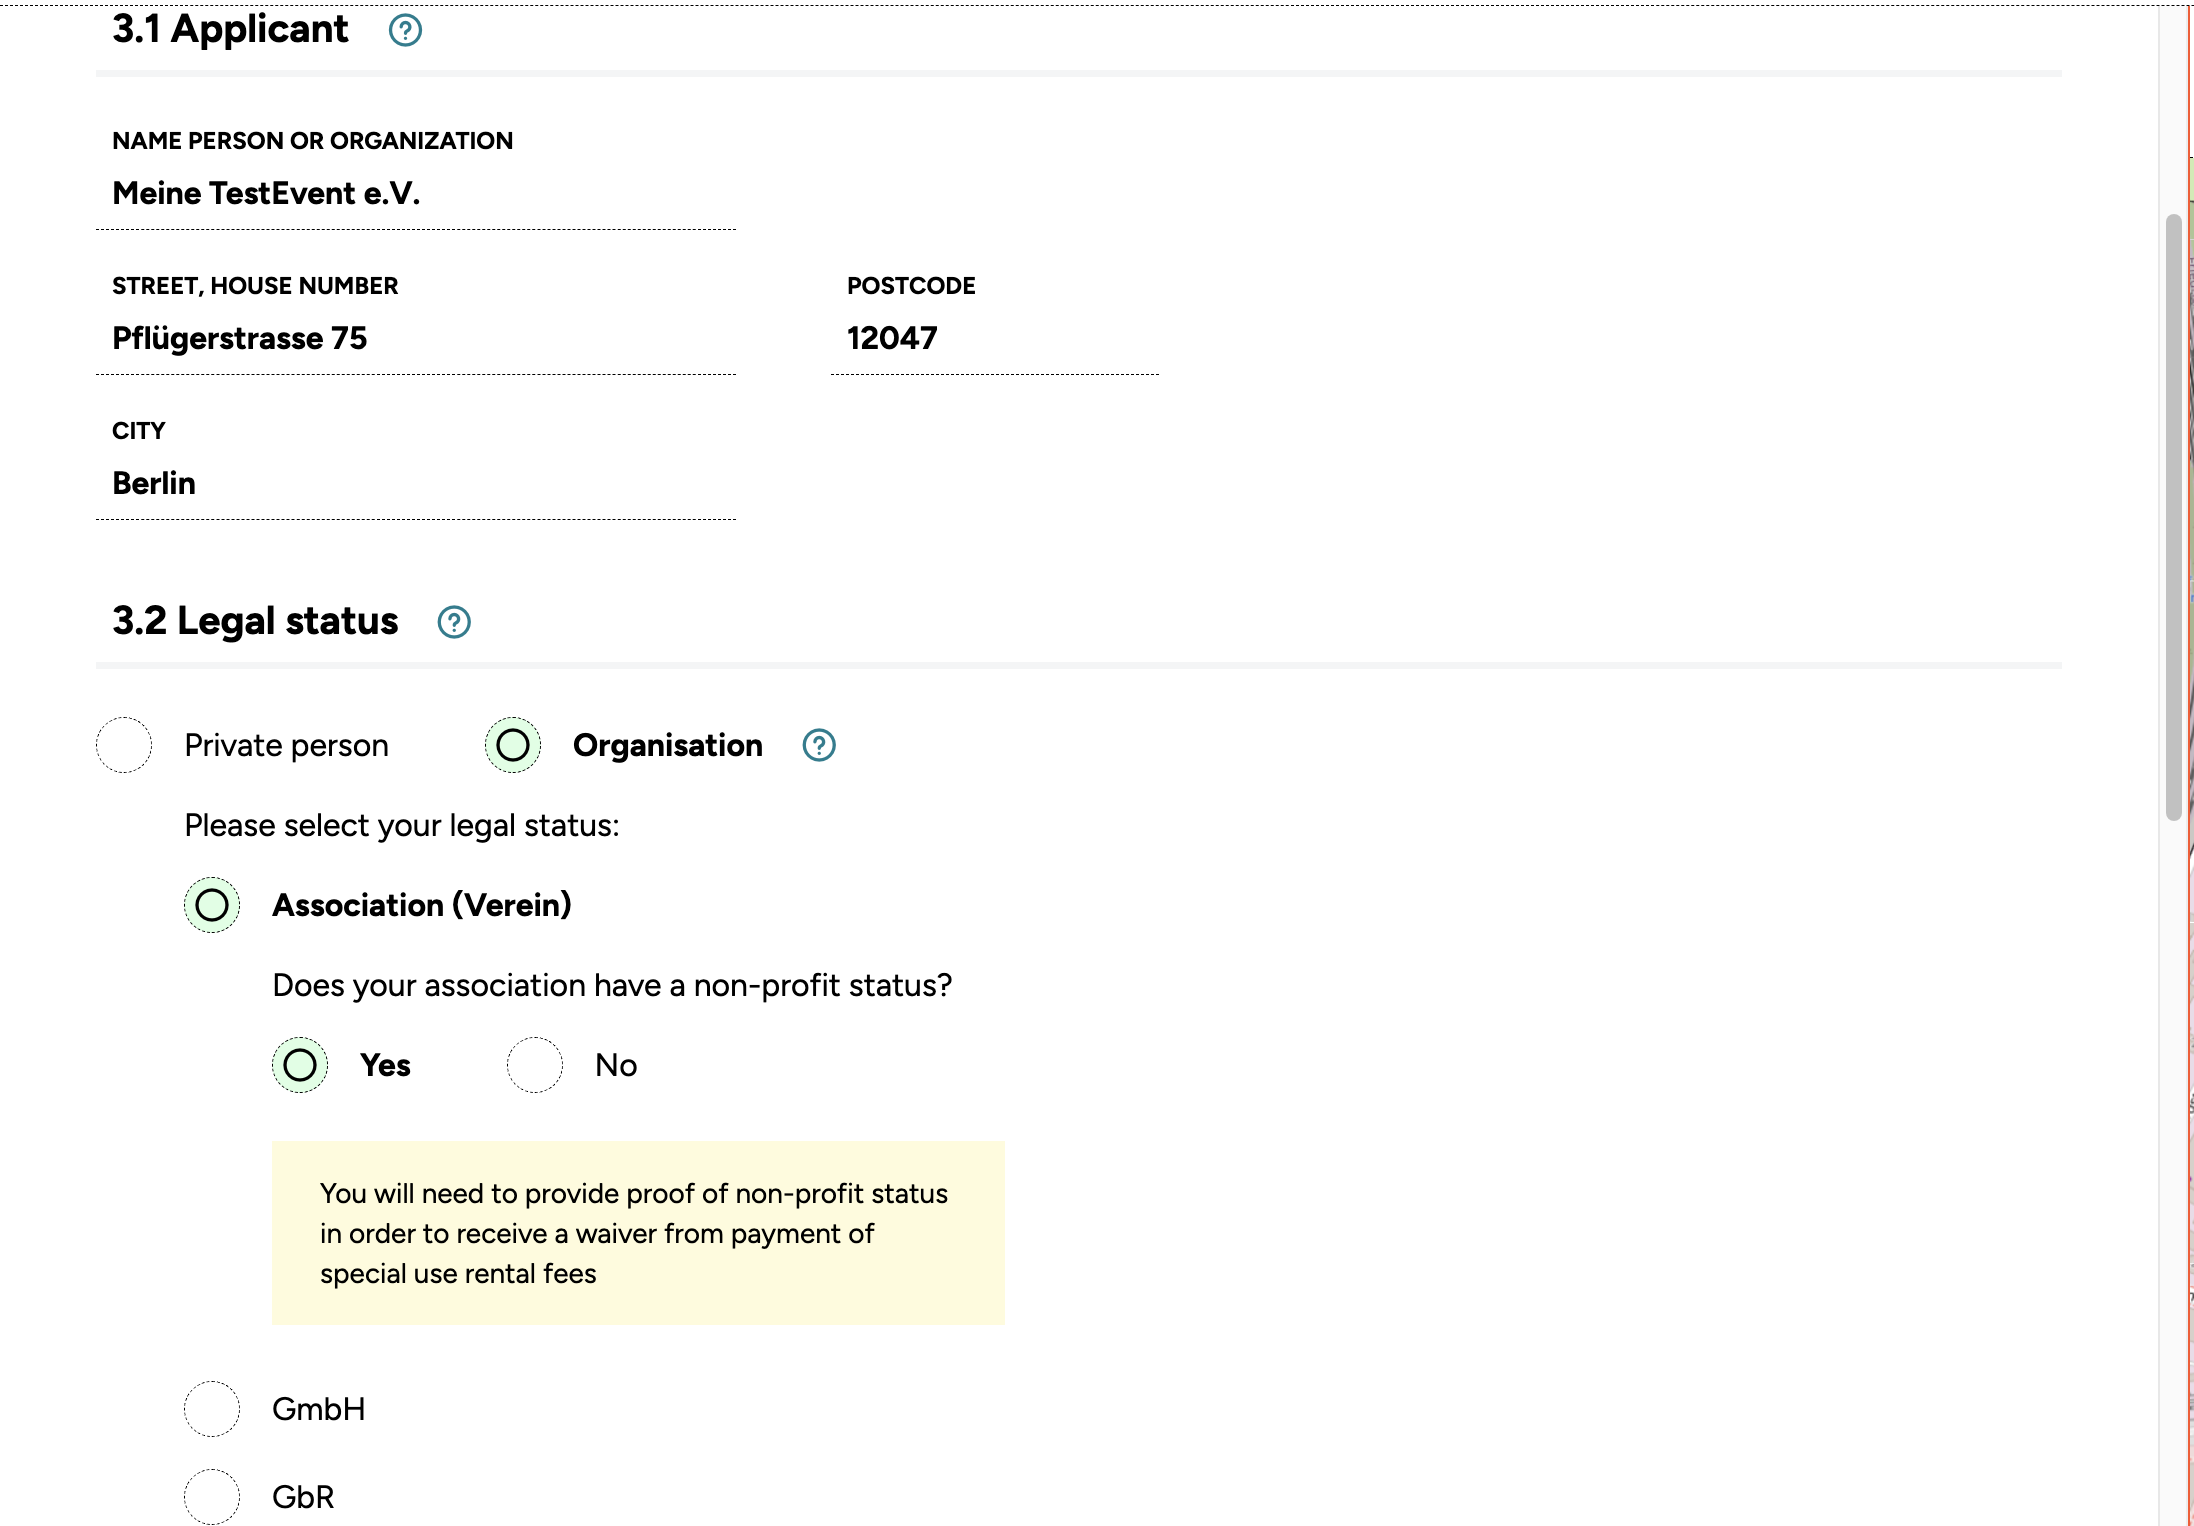Click the name person or organization field
2194x1526 pixels.
[415, 194]
